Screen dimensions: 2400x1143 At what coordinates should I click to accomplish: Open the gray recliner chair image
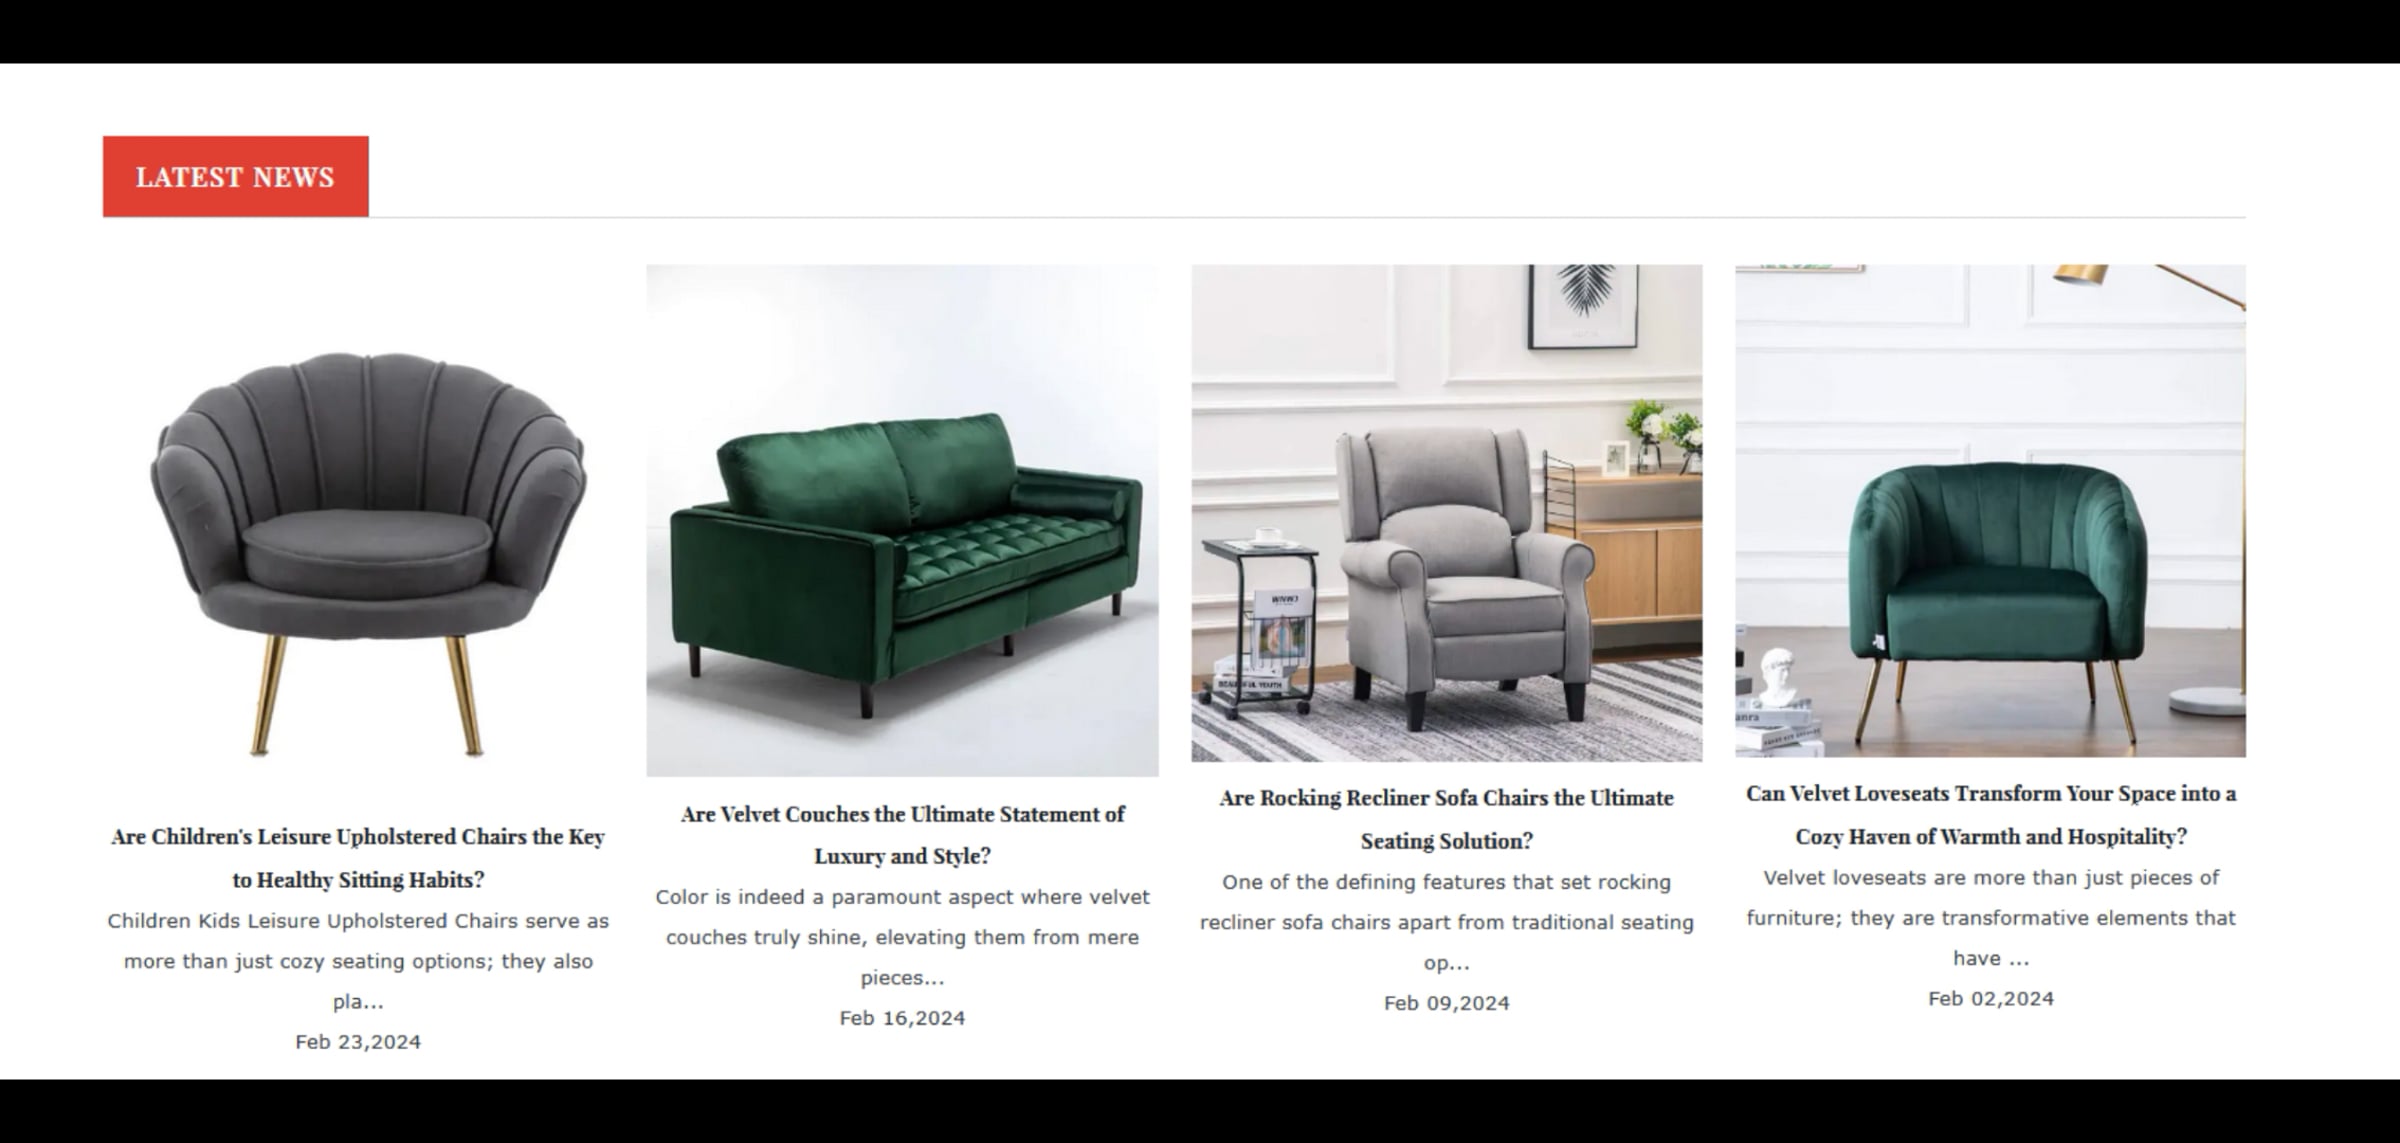tap(1447, 513)
